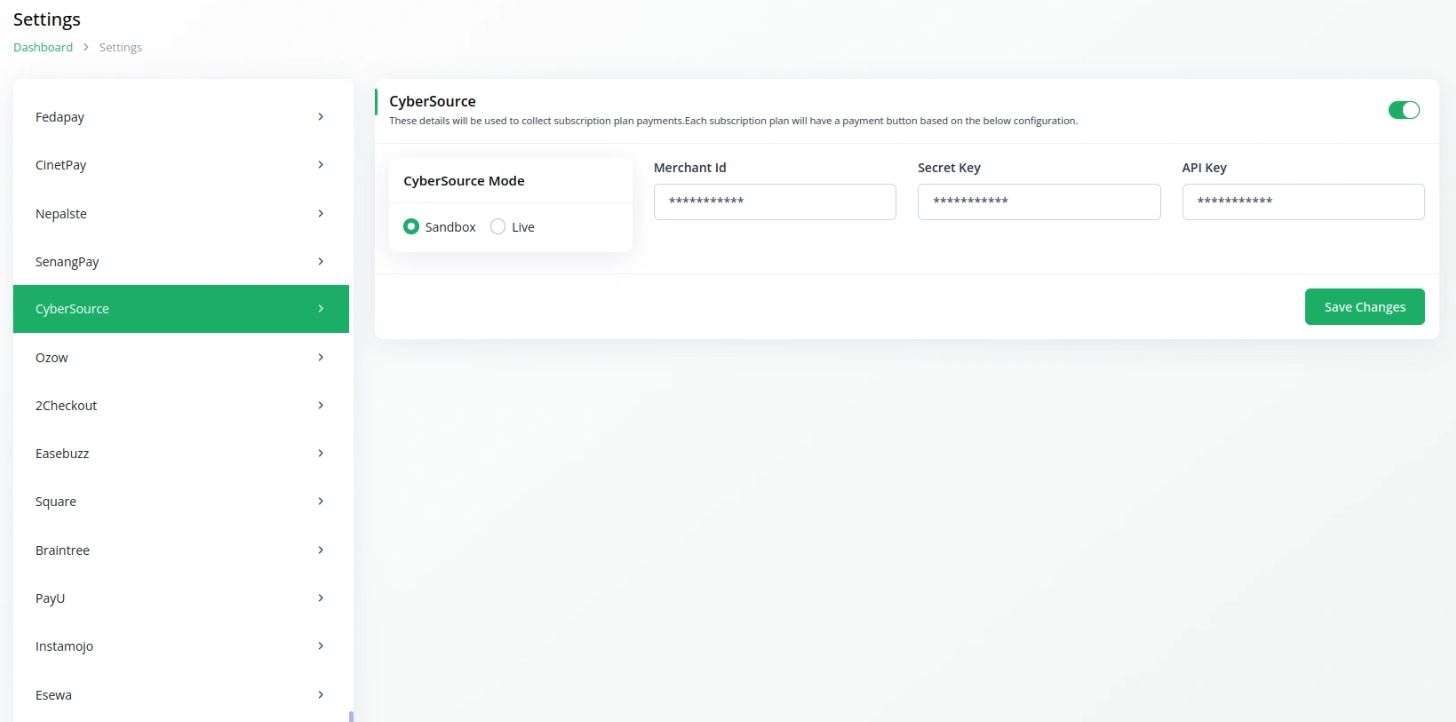Click the CyberSource panel title

[432, 101]
